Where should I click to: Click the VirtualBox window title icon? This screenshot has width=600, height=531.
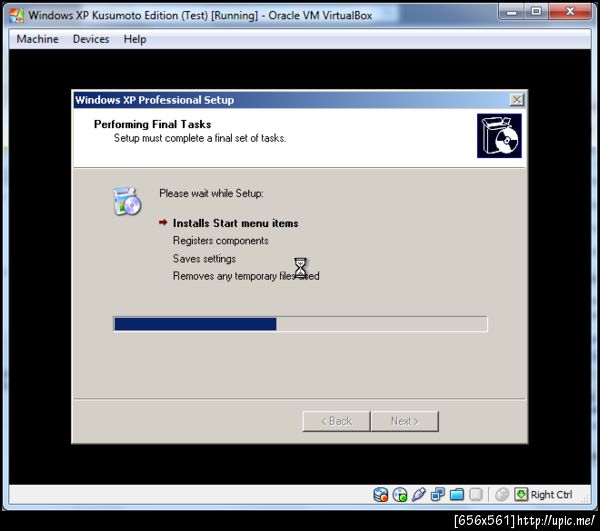[x=16, y=15]
